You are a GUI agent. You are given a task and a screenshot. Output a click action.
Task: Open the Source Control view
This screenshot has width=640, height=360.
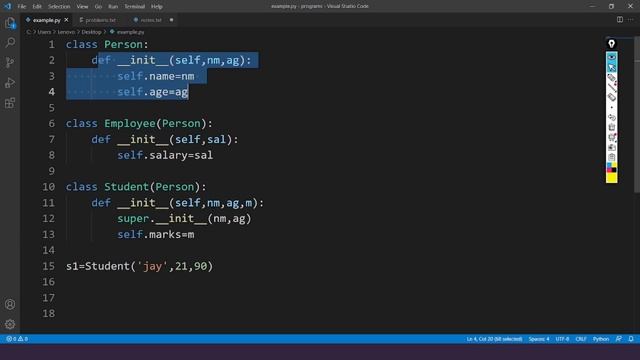point(10,62)
